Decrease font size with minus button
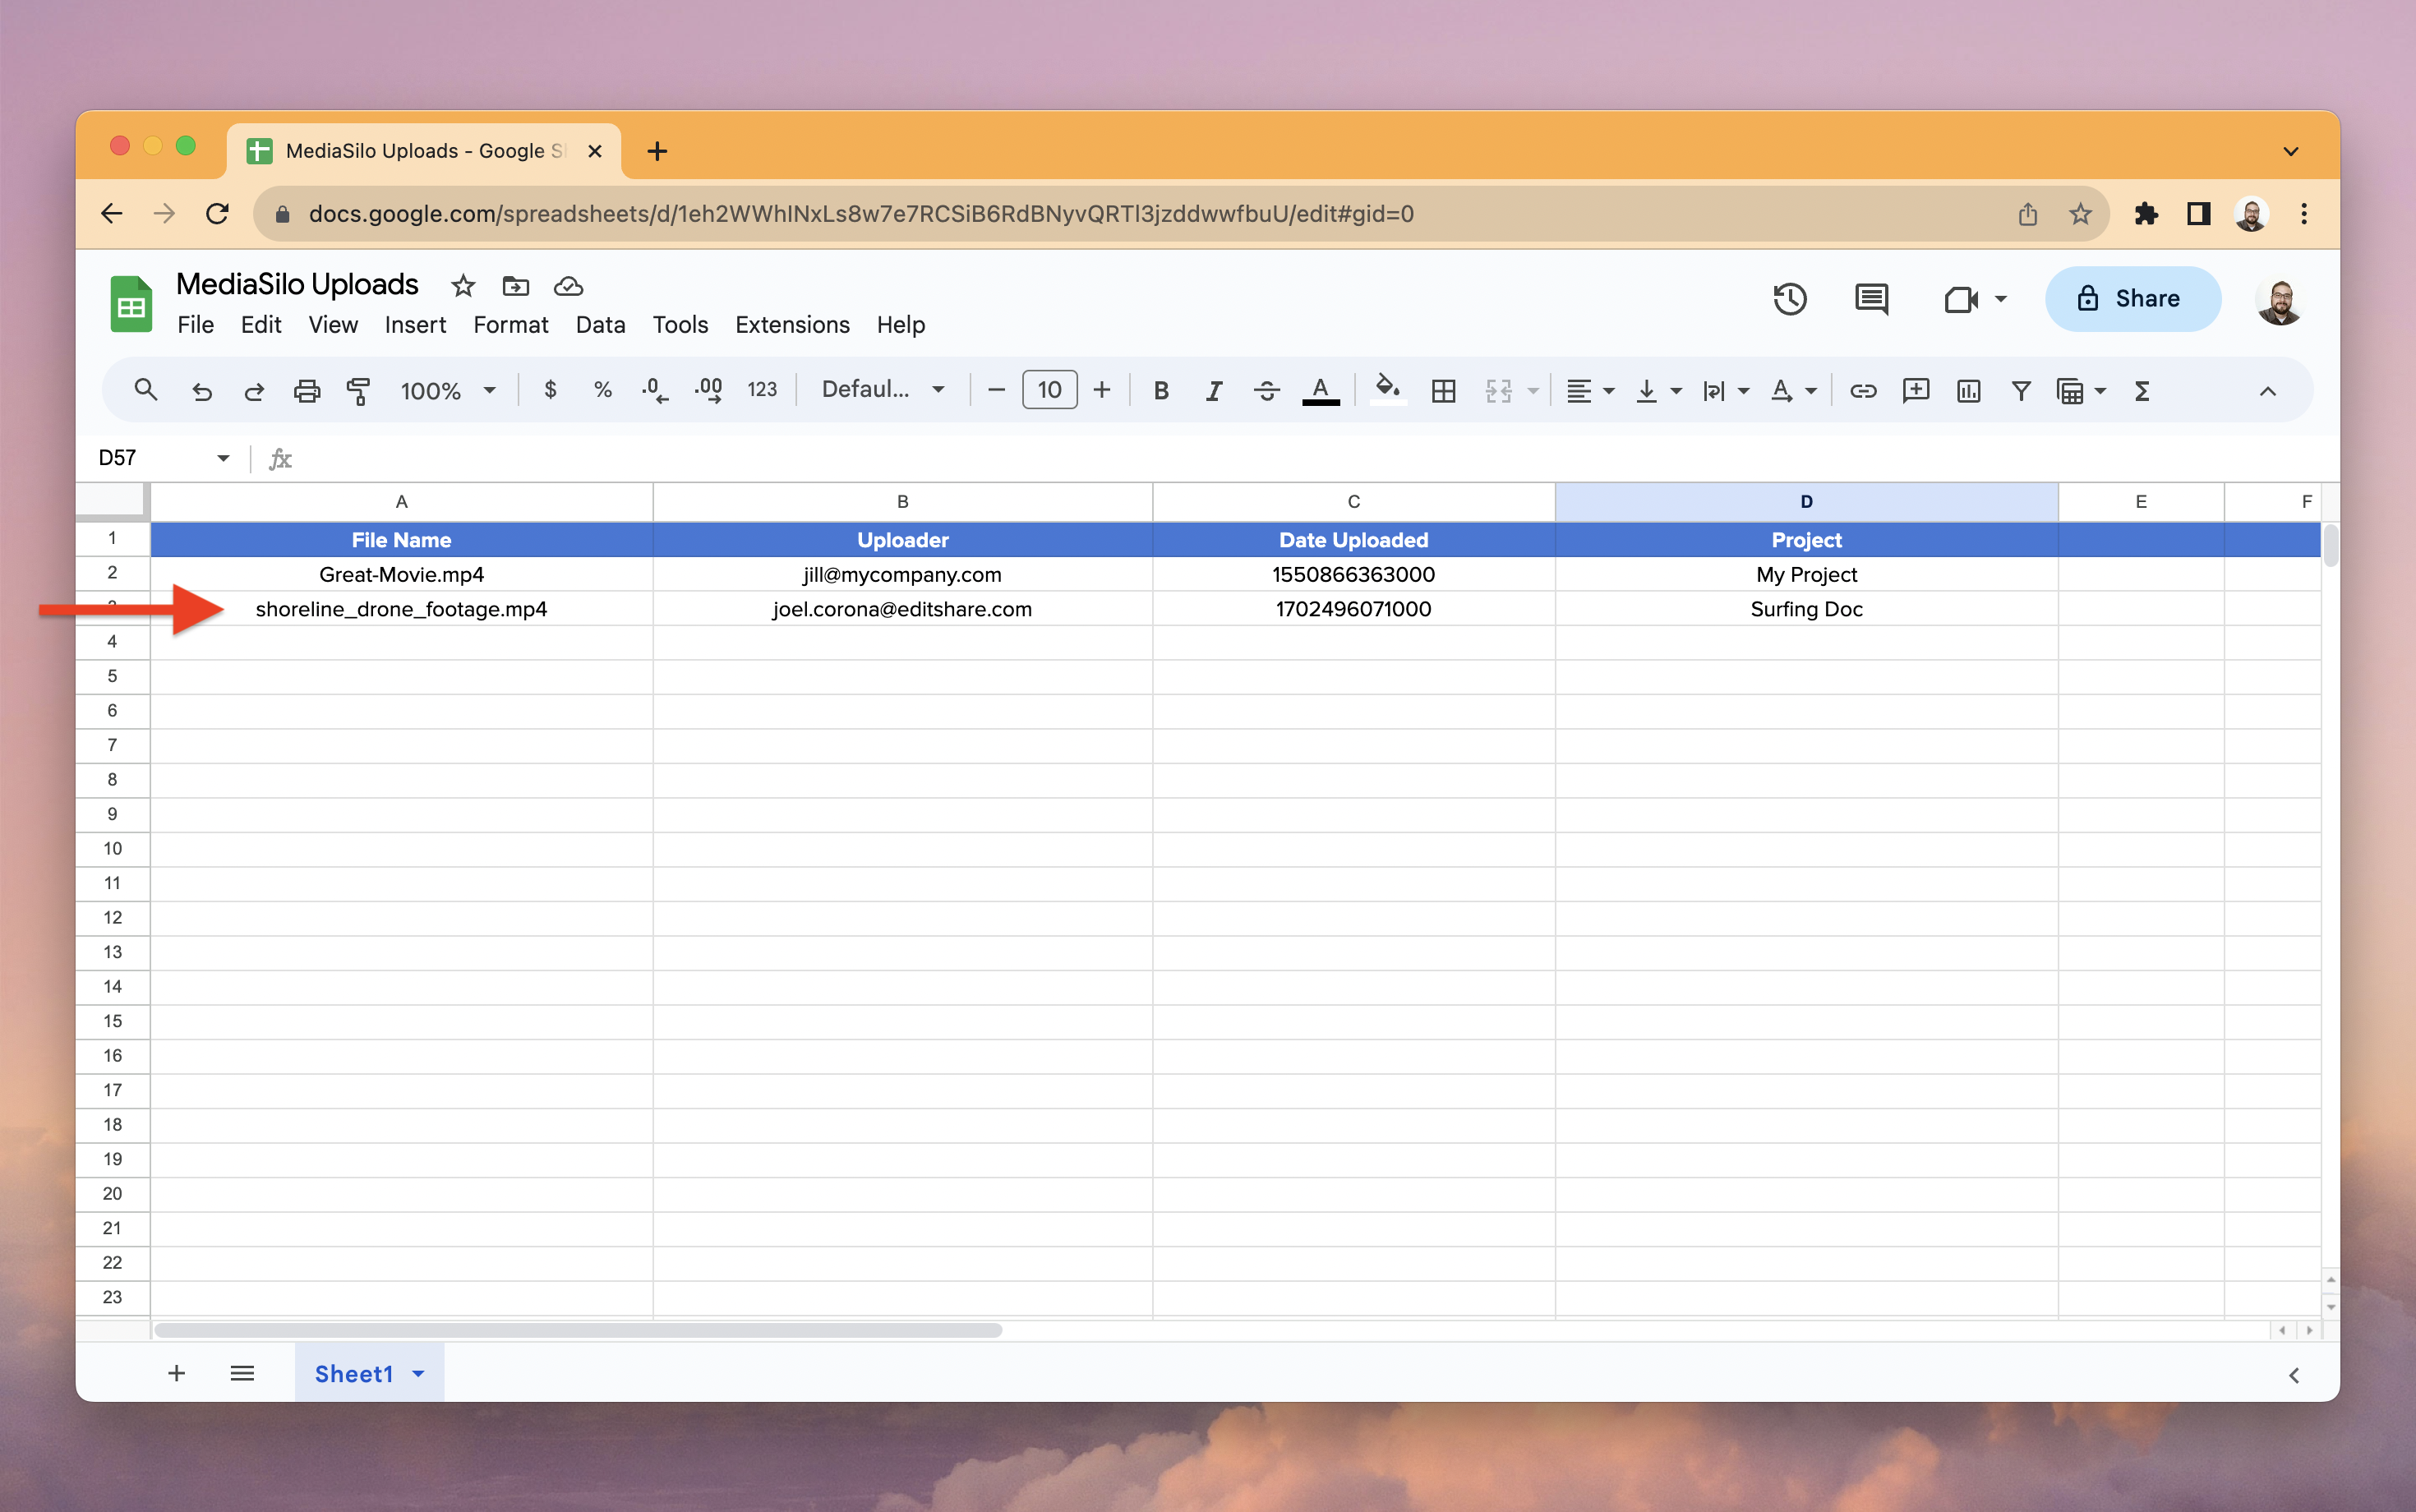This screenshot has width=2416, height=1512. click(996, 390)
